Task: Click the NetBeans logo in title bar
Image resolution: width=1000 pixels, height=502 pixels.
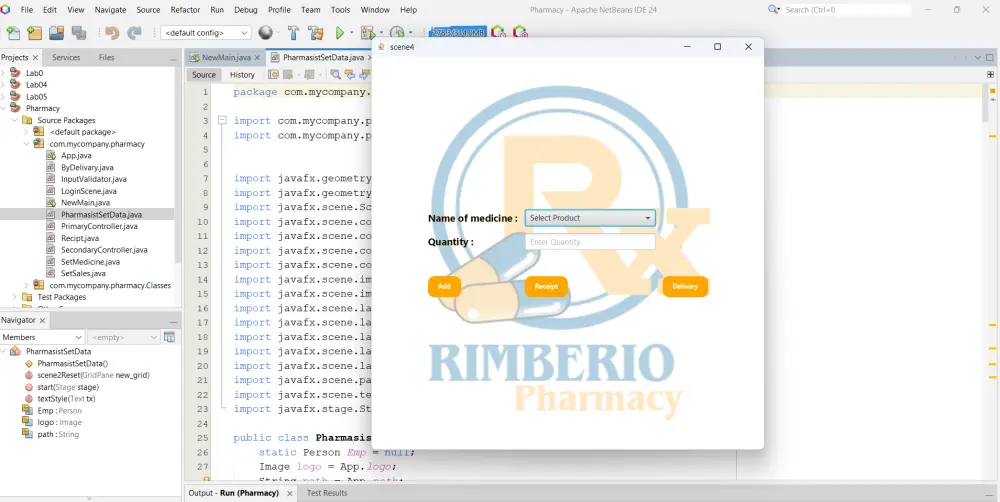Action: click(x=6, y=10)
